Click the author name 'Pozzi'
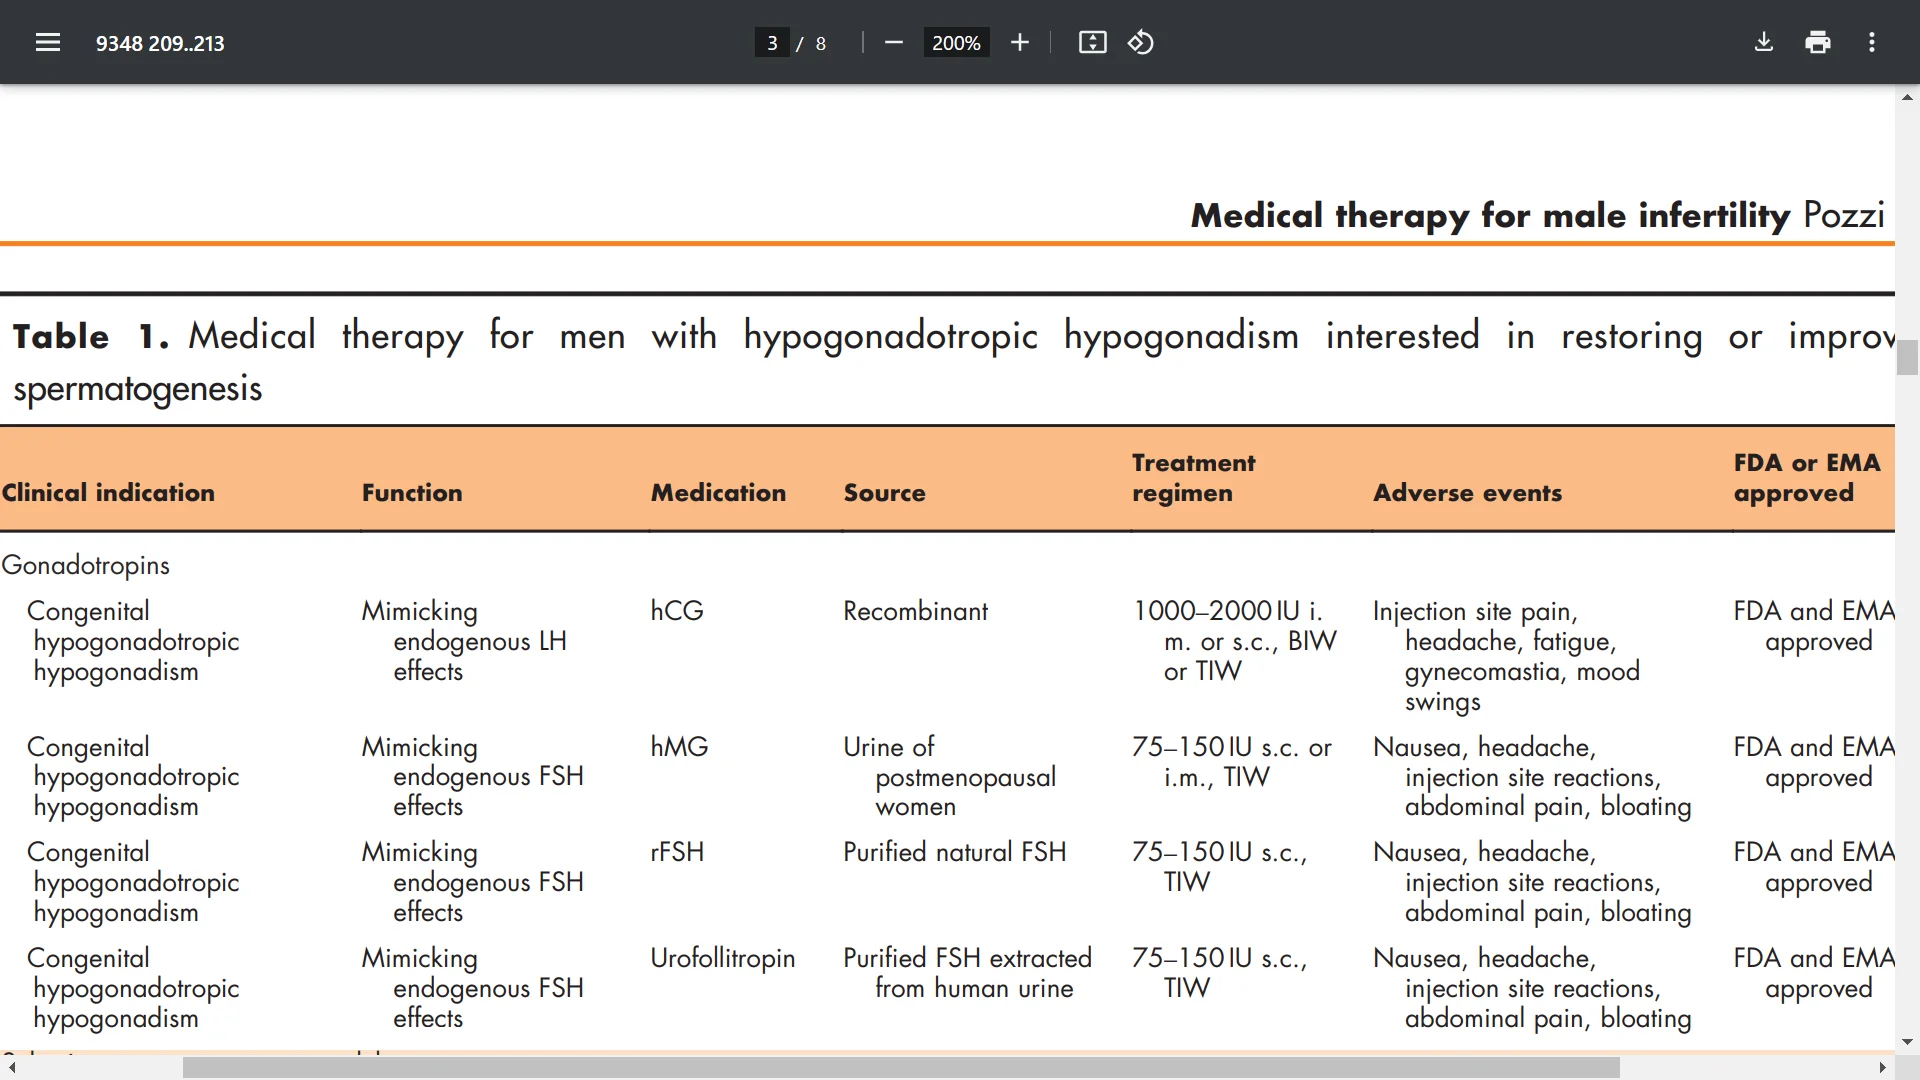Viewport: 1920px width, 1080px height. (x=1844, y=215)
